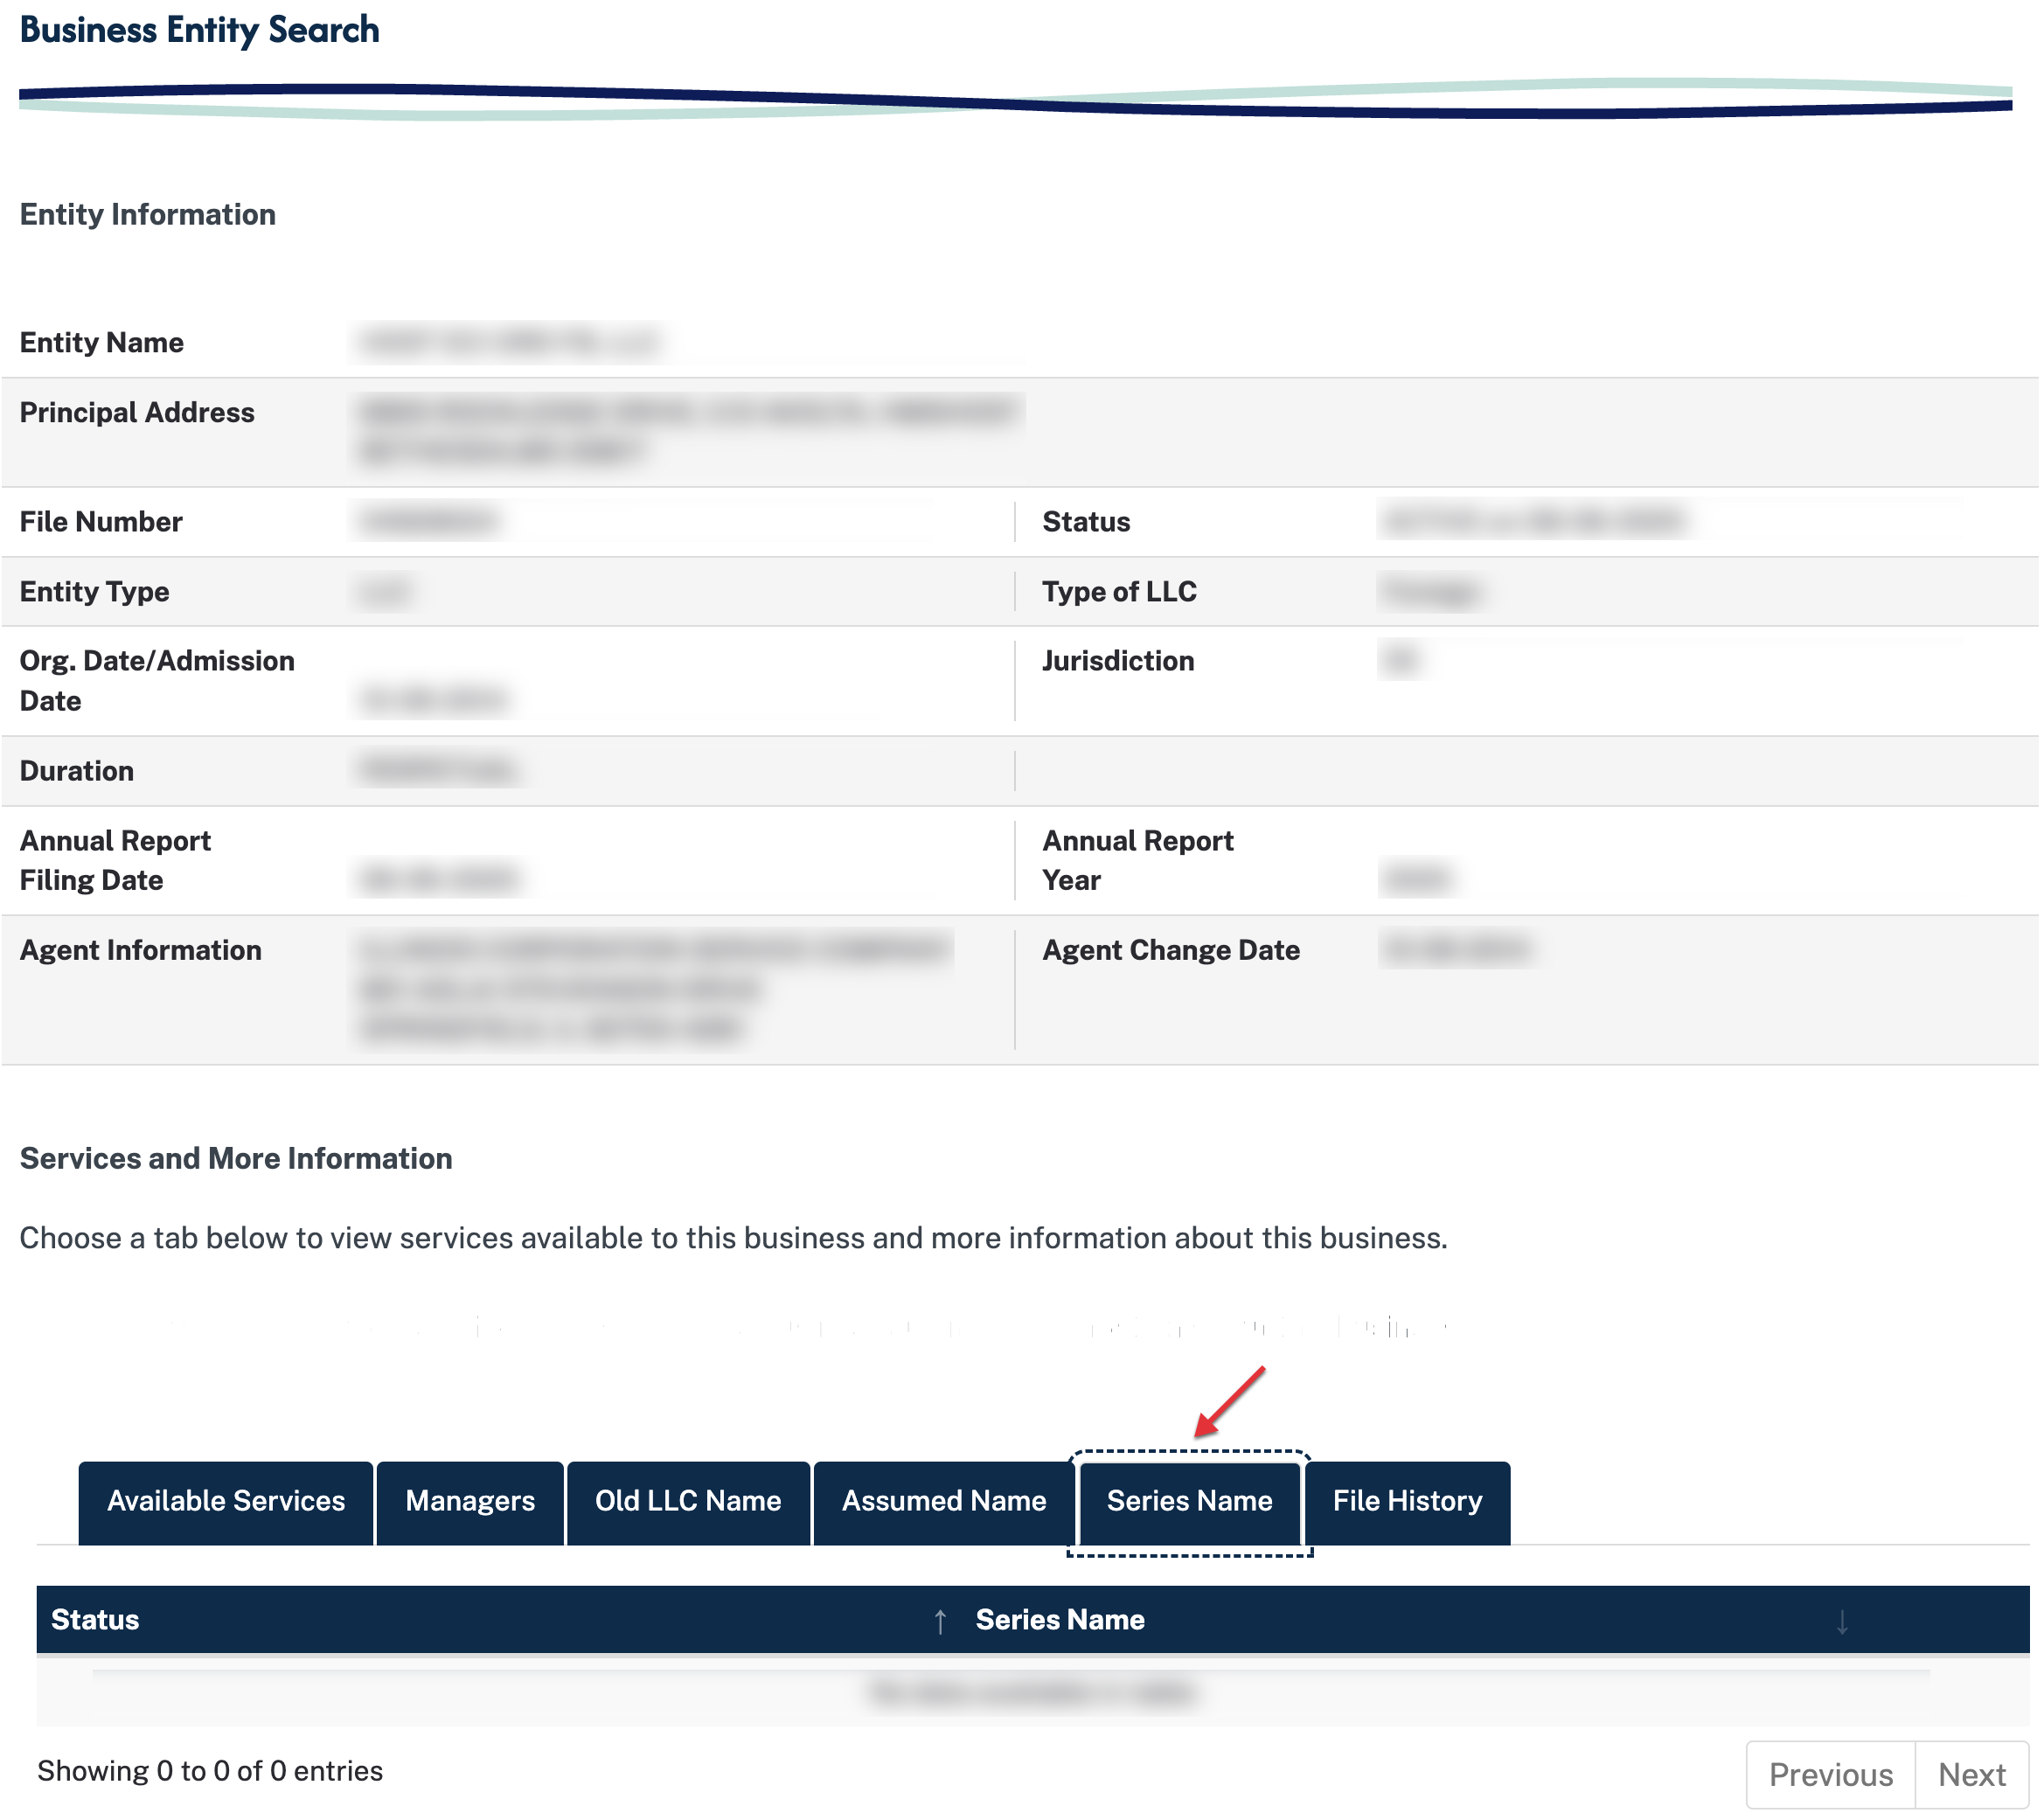Click the blurred Entity Name value
The image size is (2044, 1820).
point(508,343)
